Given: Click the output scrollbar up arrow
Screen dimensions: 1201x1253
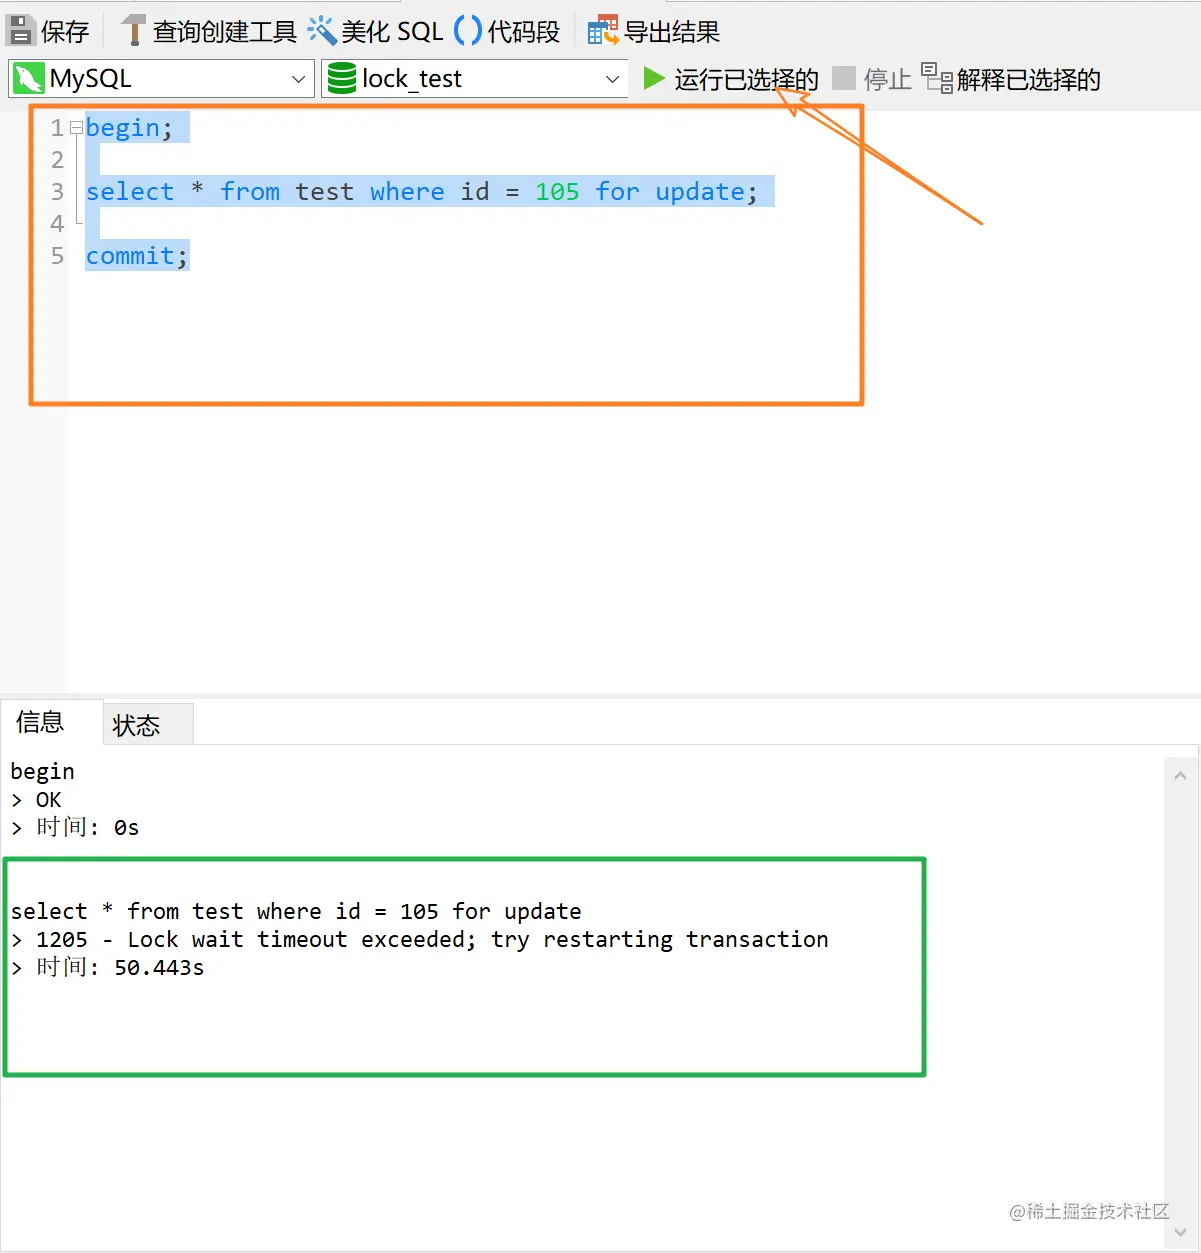Looking at the screenshot, I should pos(1180,775).
